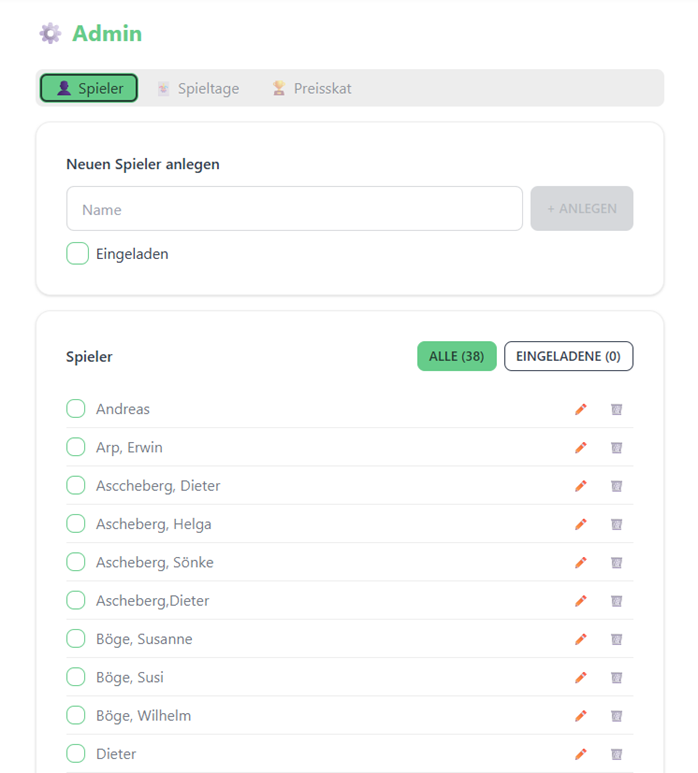Edit Ascheberg, Sönke entry pencil icon
698x773 pixels.
click(x=581, y=562)
